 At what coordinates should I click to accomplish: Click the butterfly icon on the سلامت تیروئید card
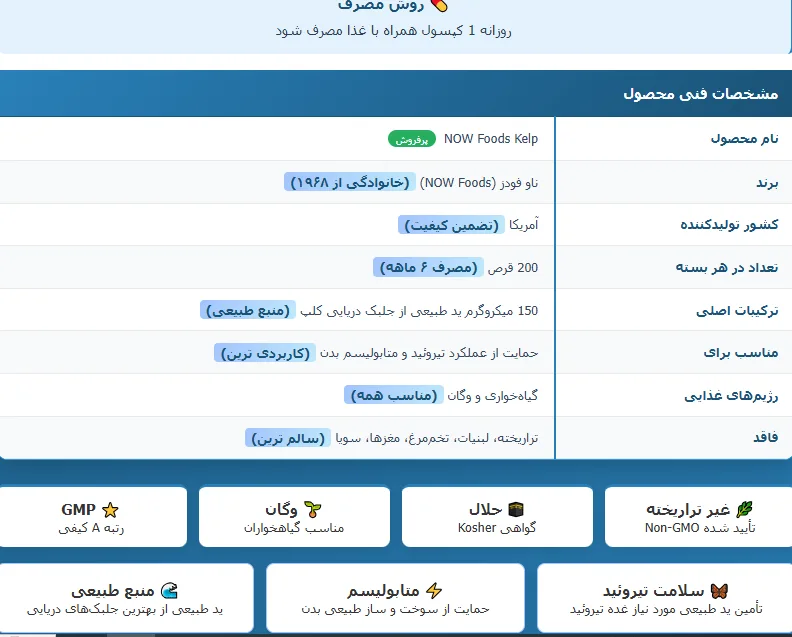[747, 590]
